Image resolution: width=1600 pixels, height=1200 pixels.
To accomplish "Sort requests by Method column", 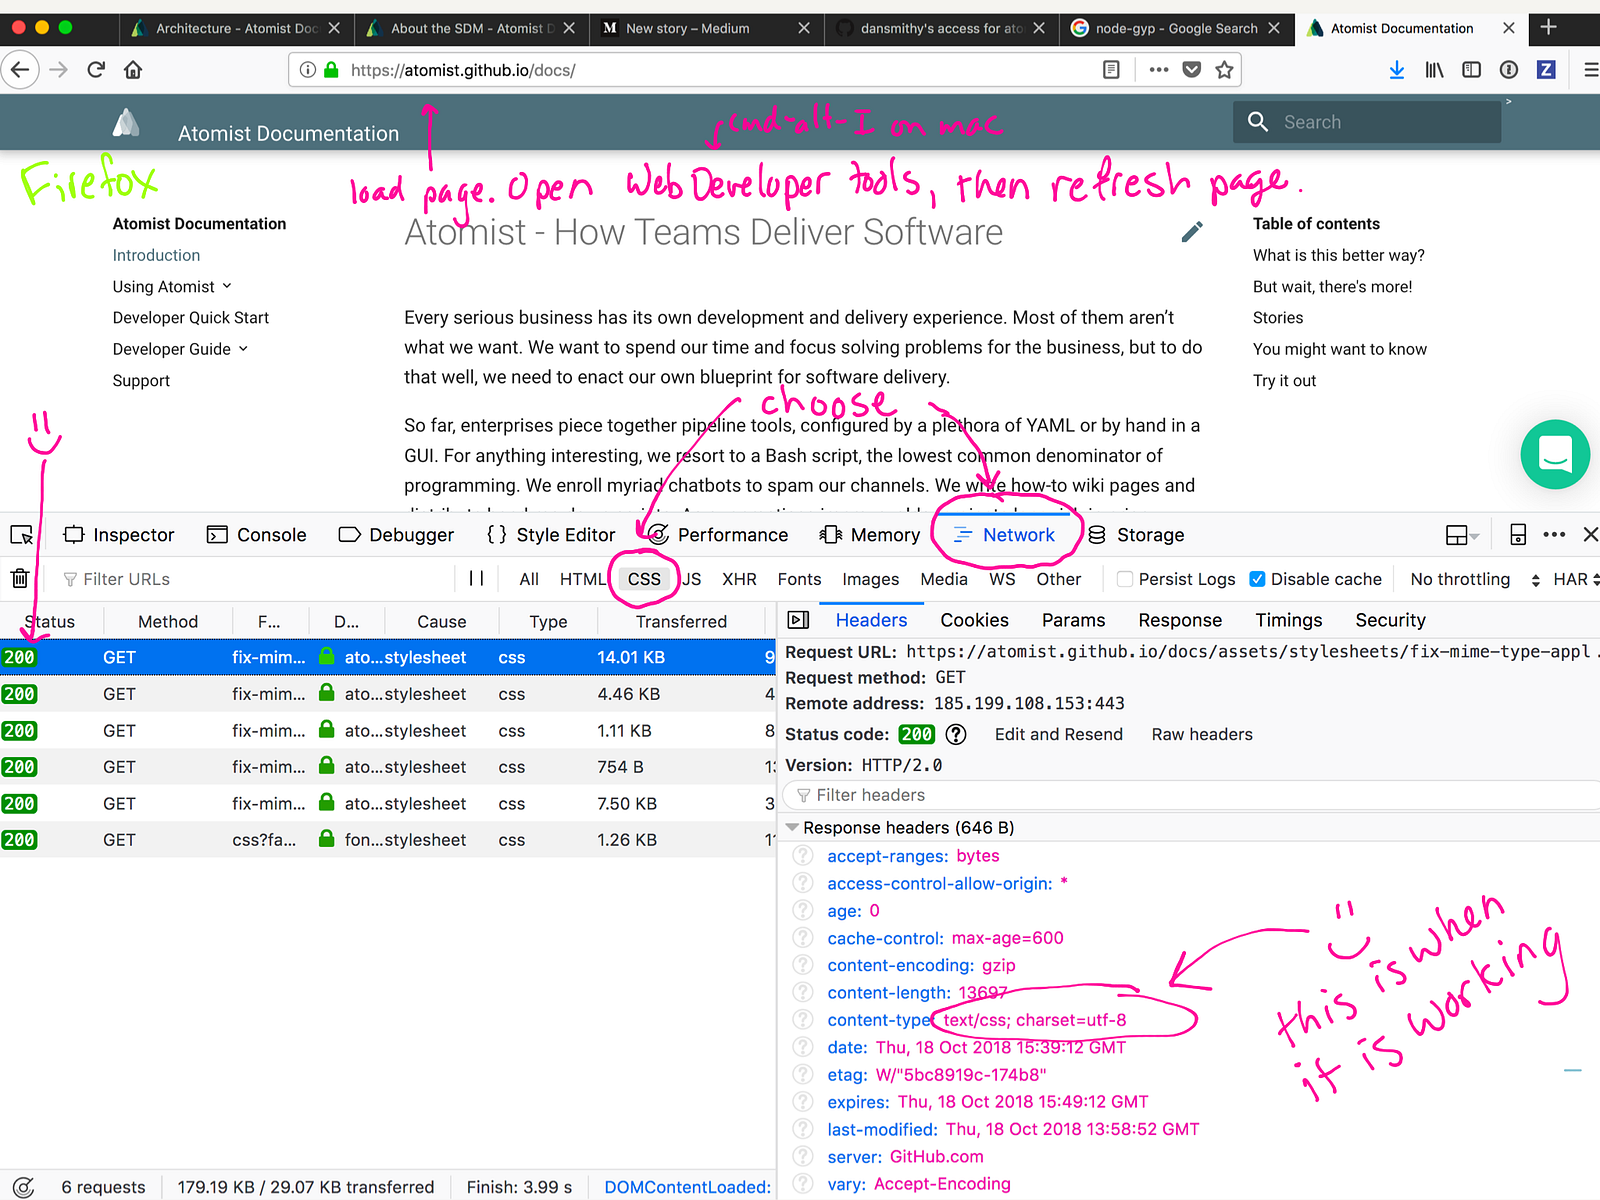I will click(167, 621).
